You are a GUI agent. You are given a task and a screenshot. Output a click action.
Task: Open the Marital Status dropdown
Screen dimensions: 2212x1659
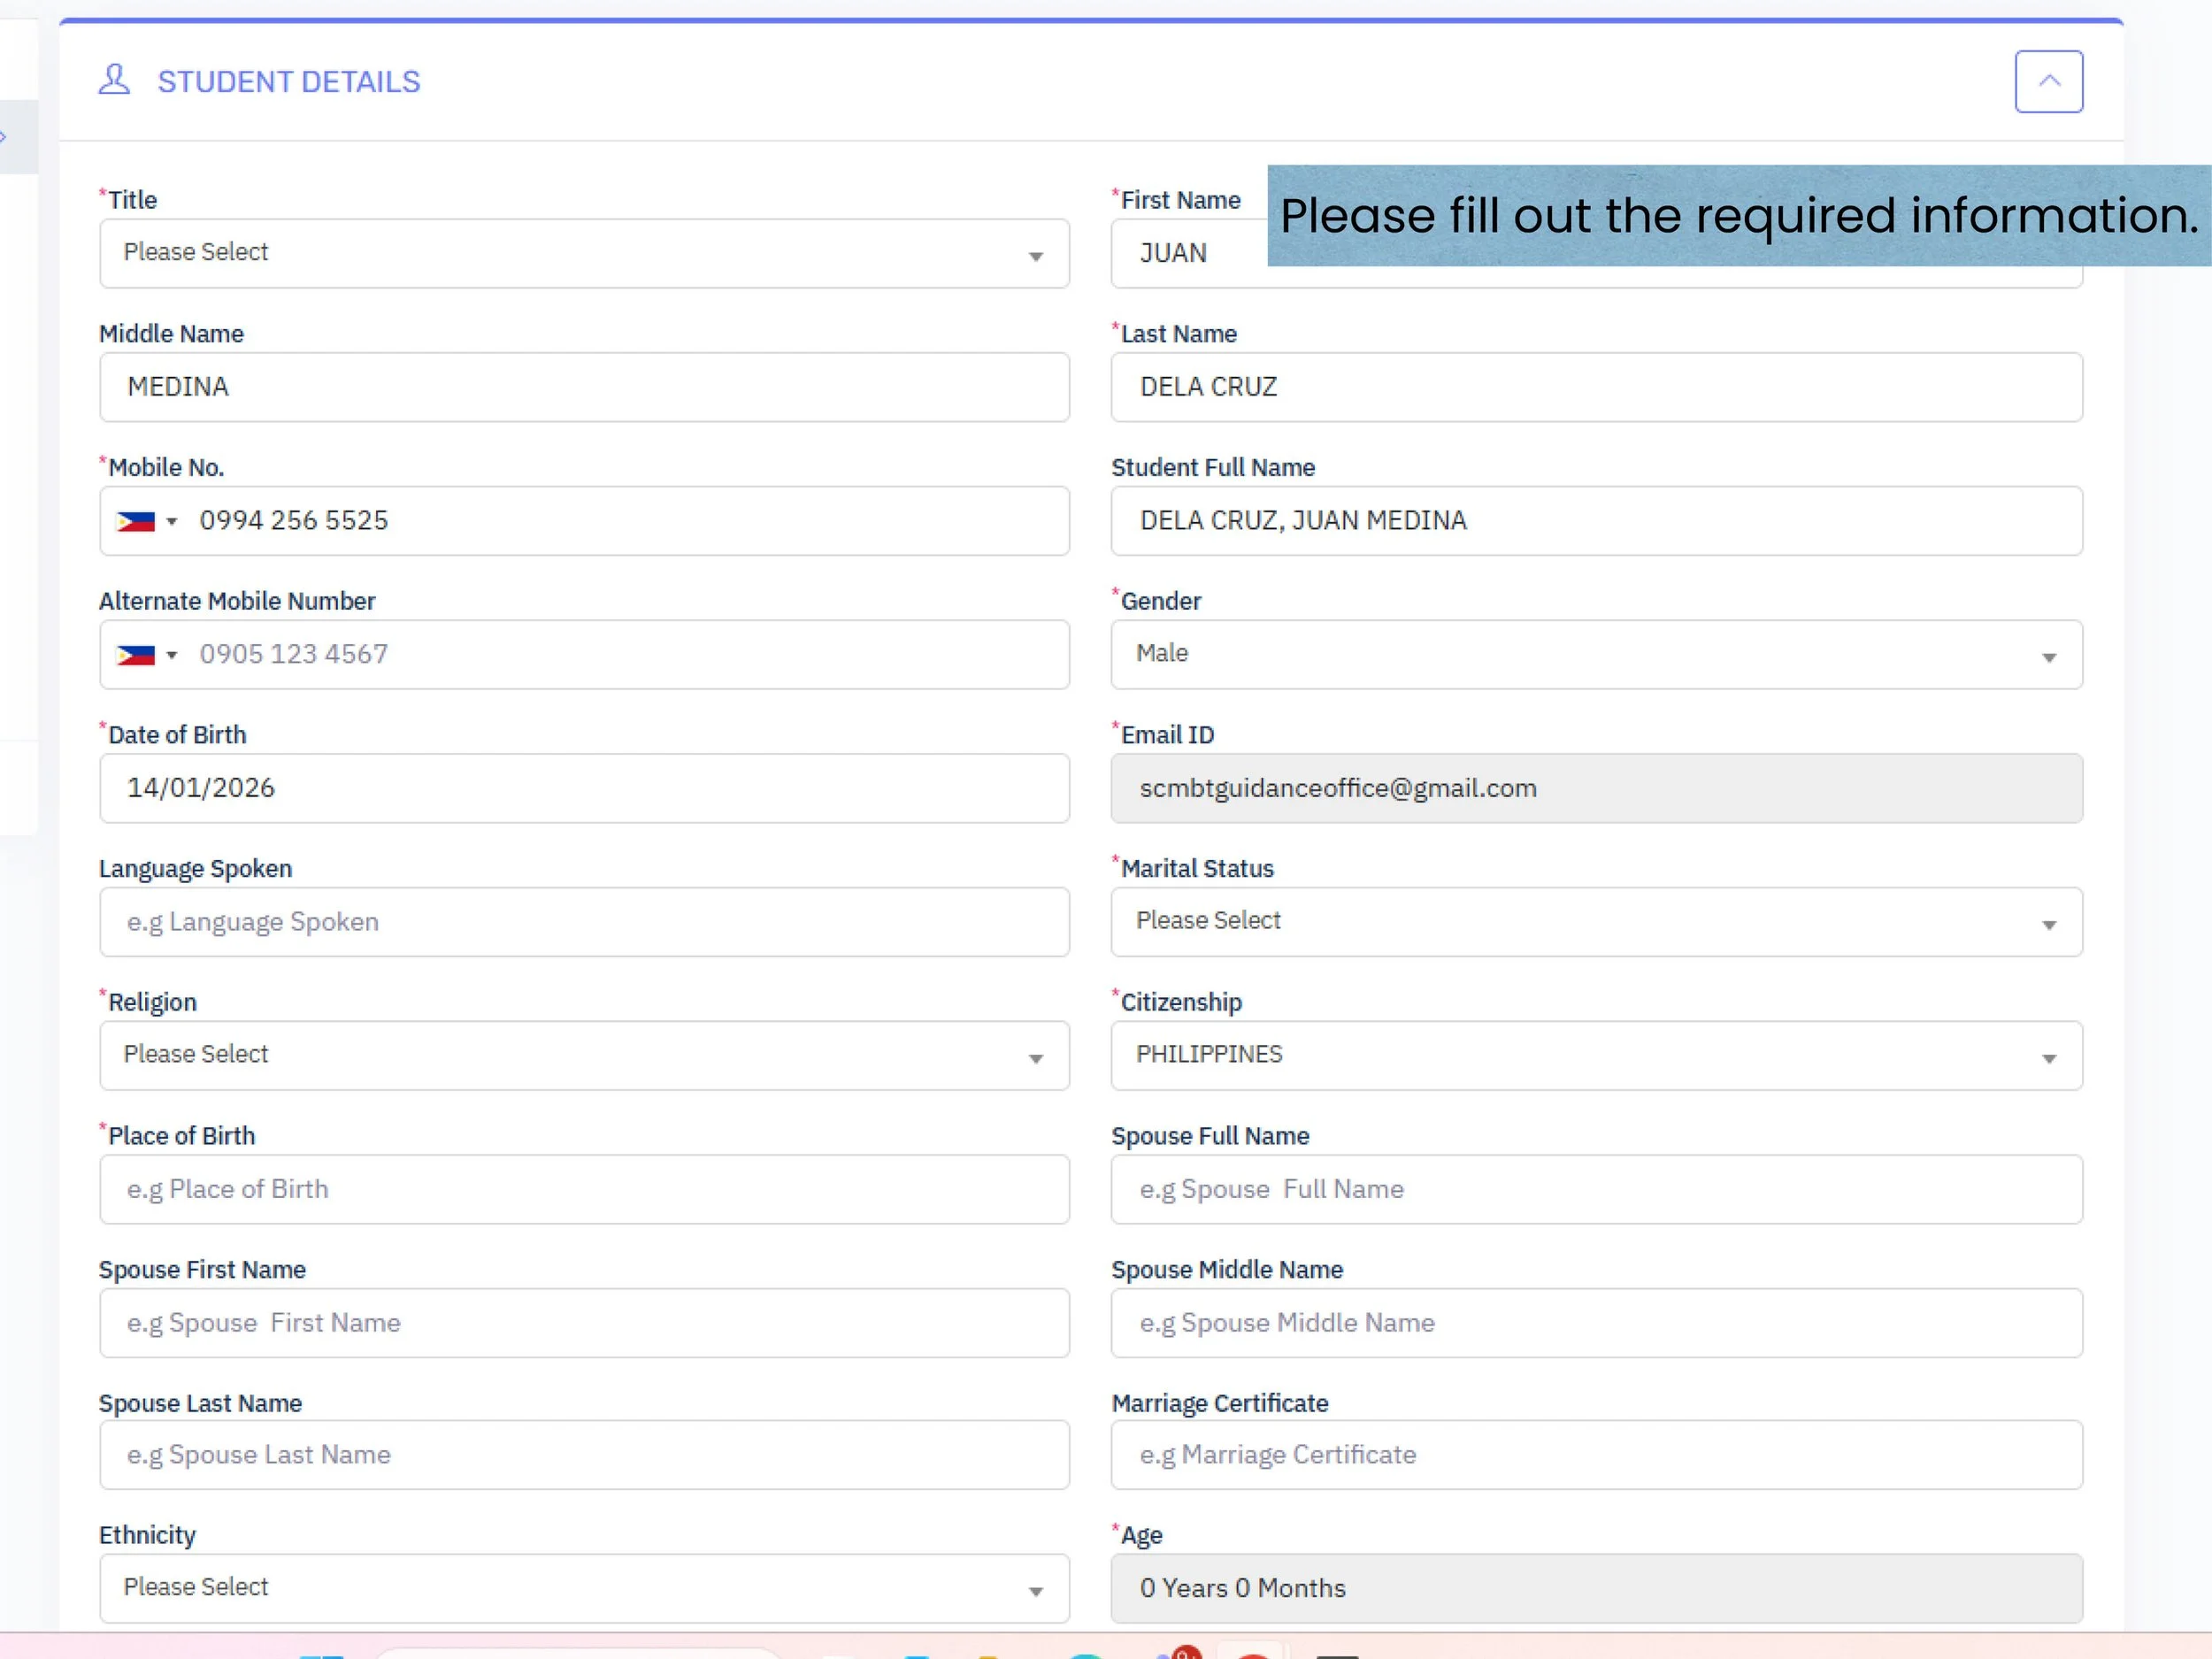pos(1595,921)
